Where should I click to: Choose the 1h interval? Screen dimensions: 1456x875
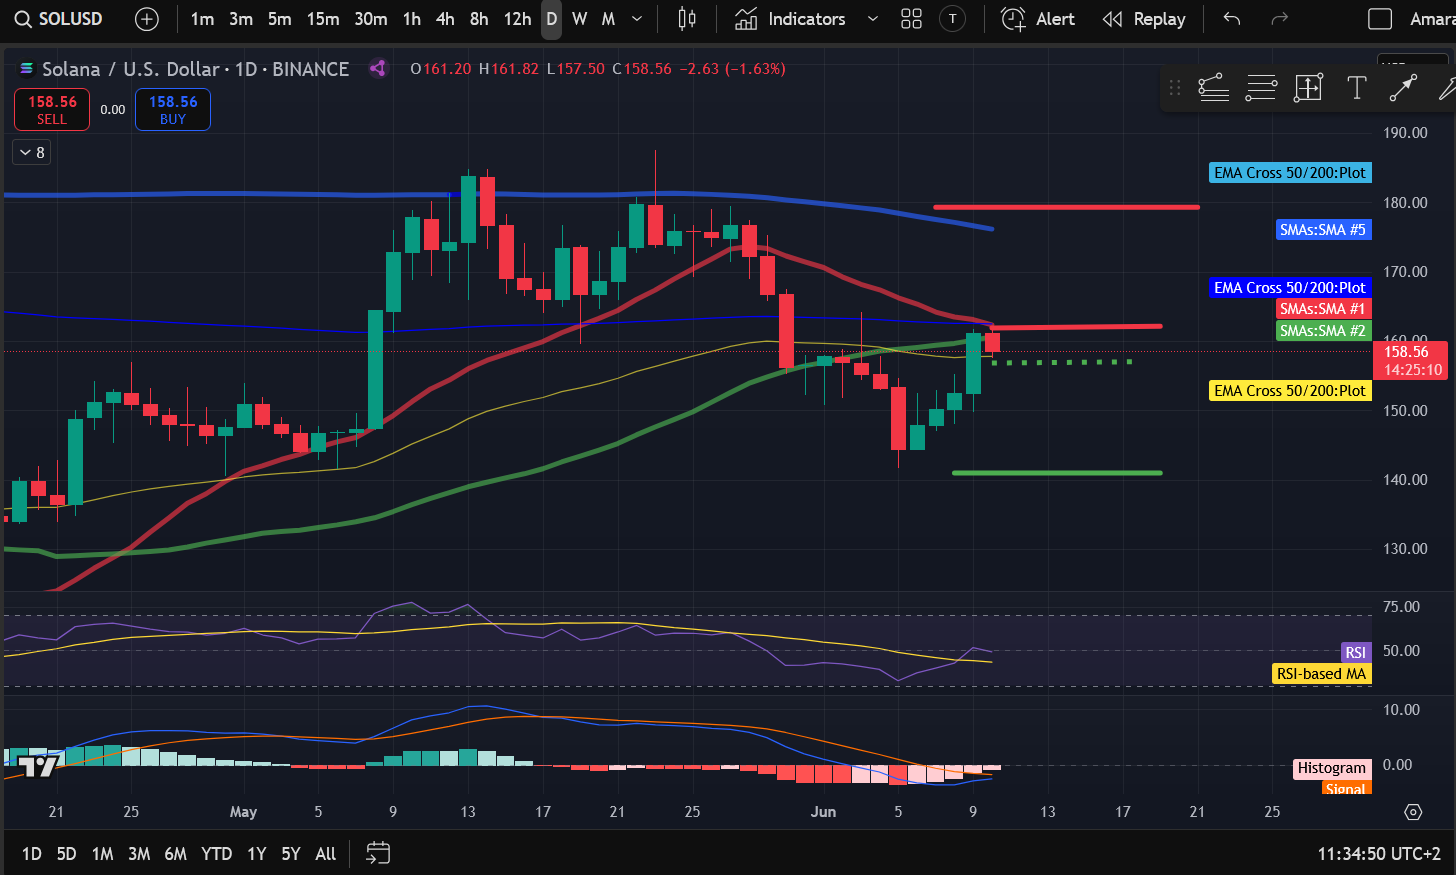point(412,19)
